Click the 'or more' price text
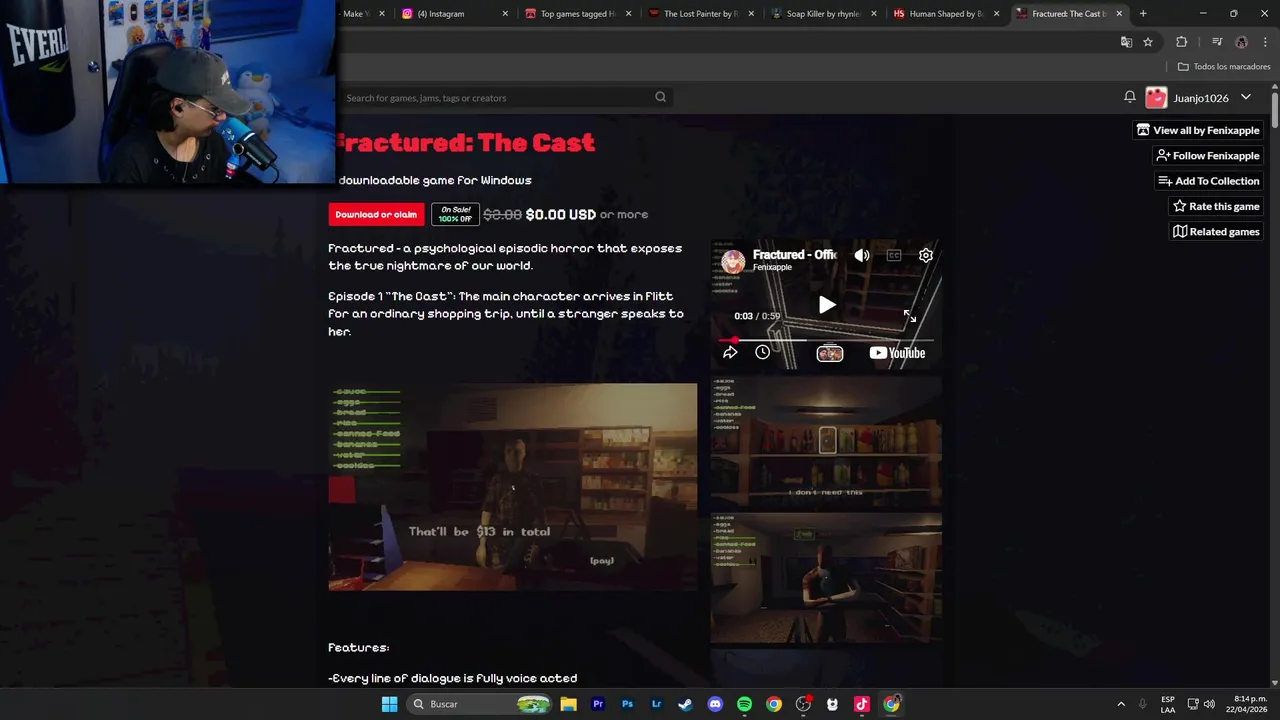This screenshot has width=1280, height=720. point(624,214)
